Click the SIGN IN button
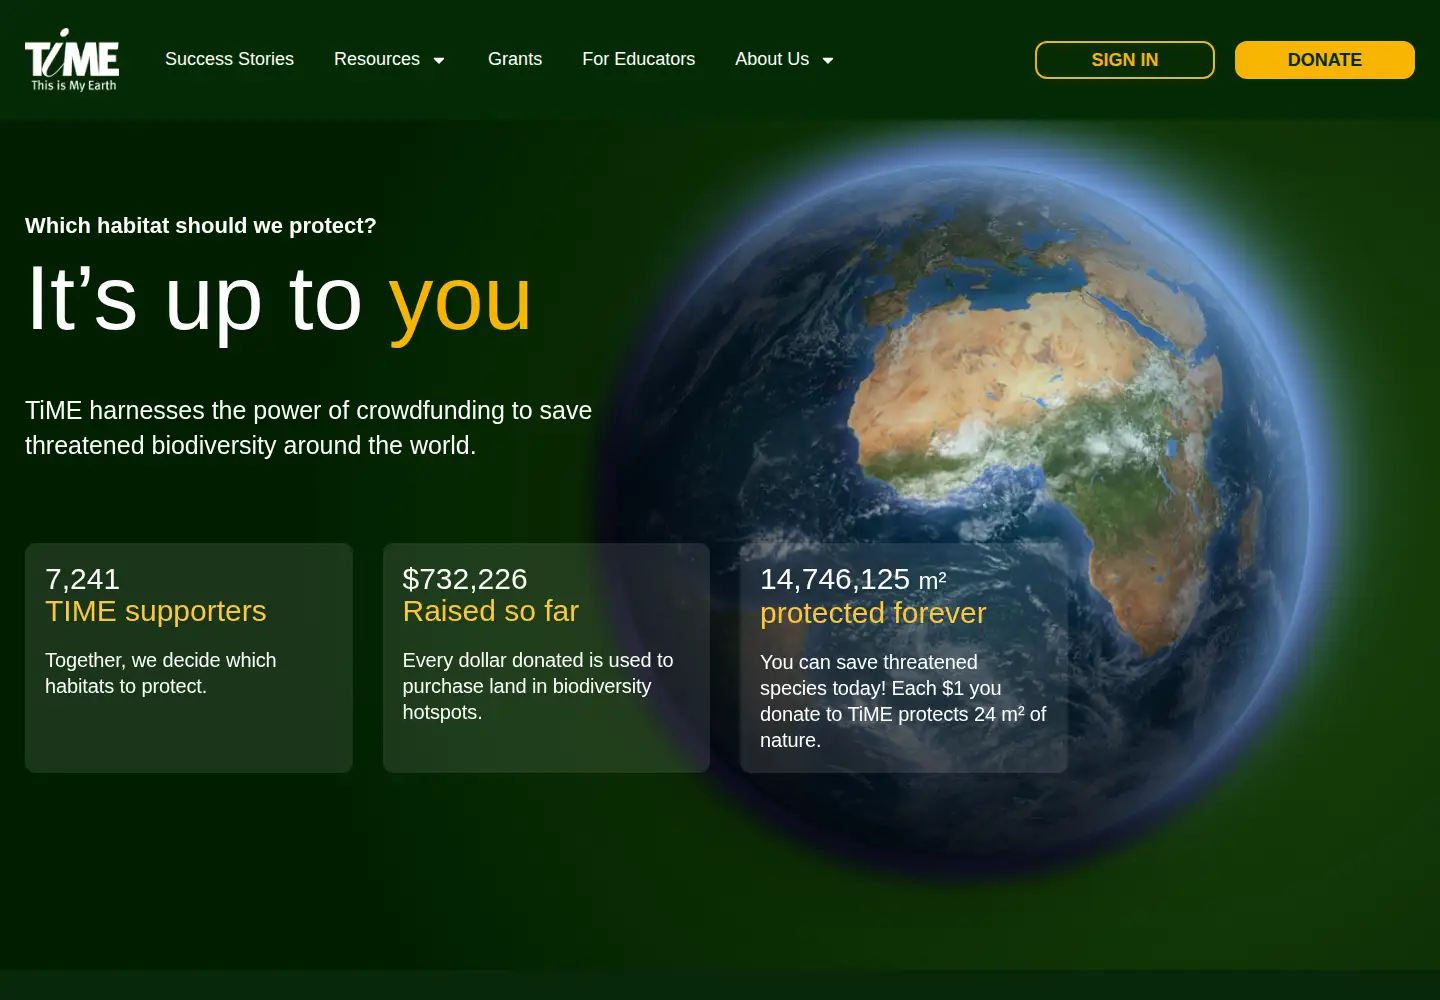 pos(1125,60)
